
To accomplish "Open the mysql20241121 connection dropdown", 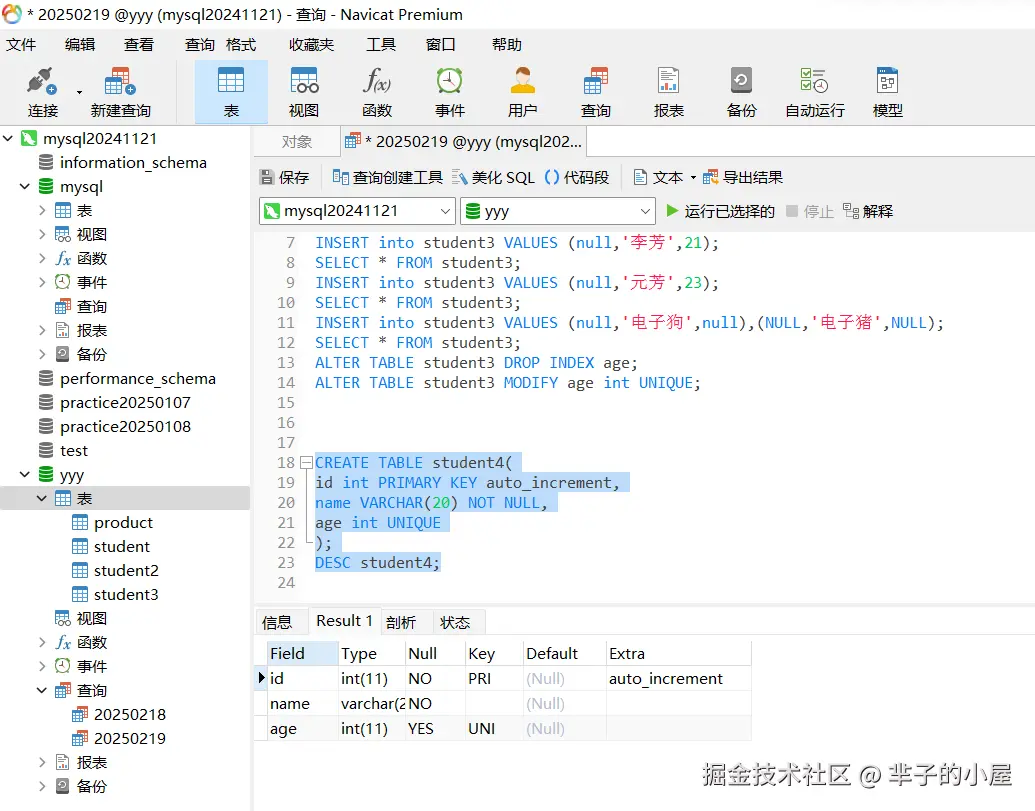I will (x=357, y=211).
